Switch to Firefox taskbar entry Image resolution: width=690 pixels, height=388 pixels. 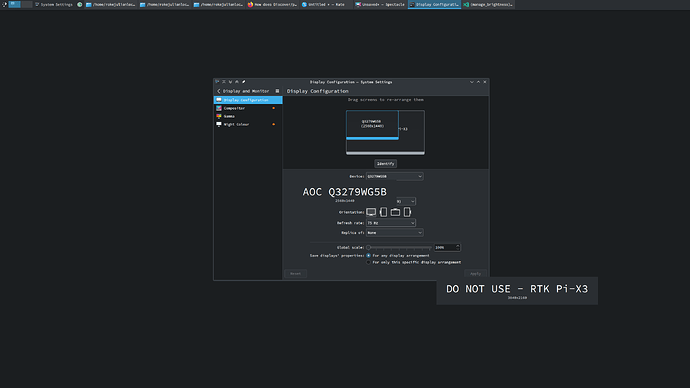(272, 4)
